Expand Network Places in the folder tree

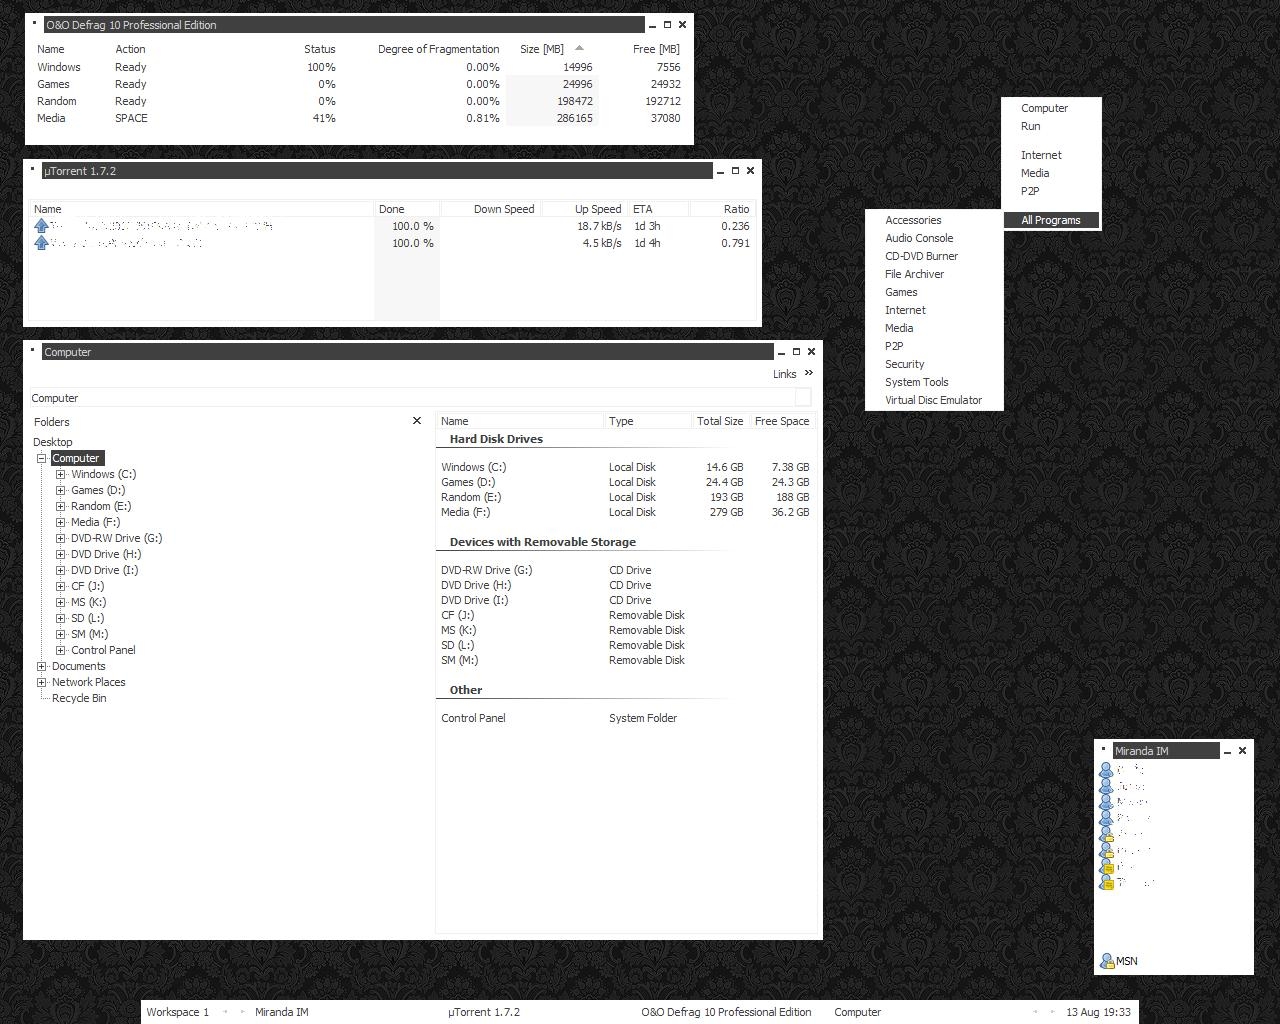point(42,682)
